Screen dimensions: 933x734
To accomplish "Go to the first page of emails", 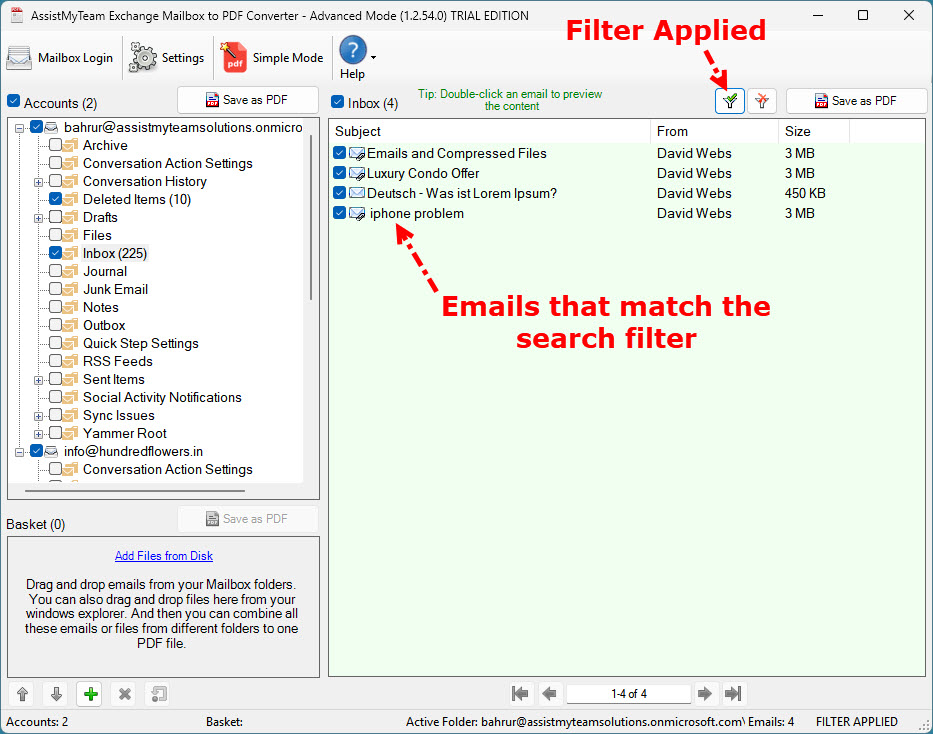I will click(x=520, y=694).
